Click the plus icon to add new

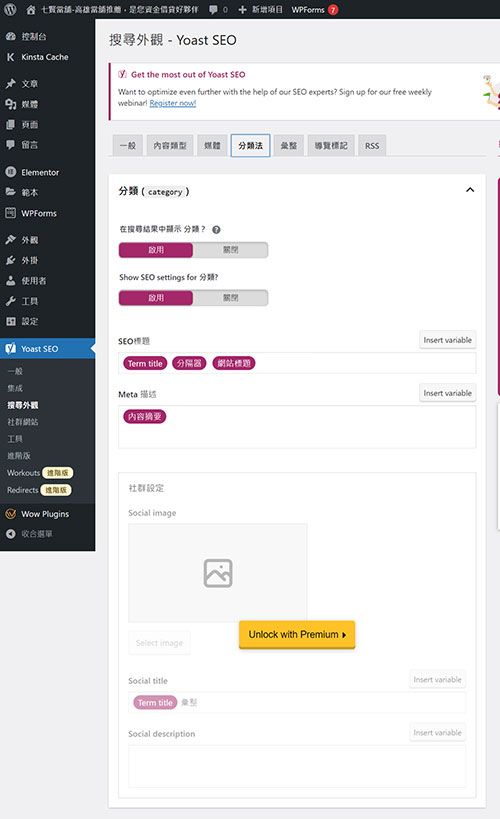point(242,9)
